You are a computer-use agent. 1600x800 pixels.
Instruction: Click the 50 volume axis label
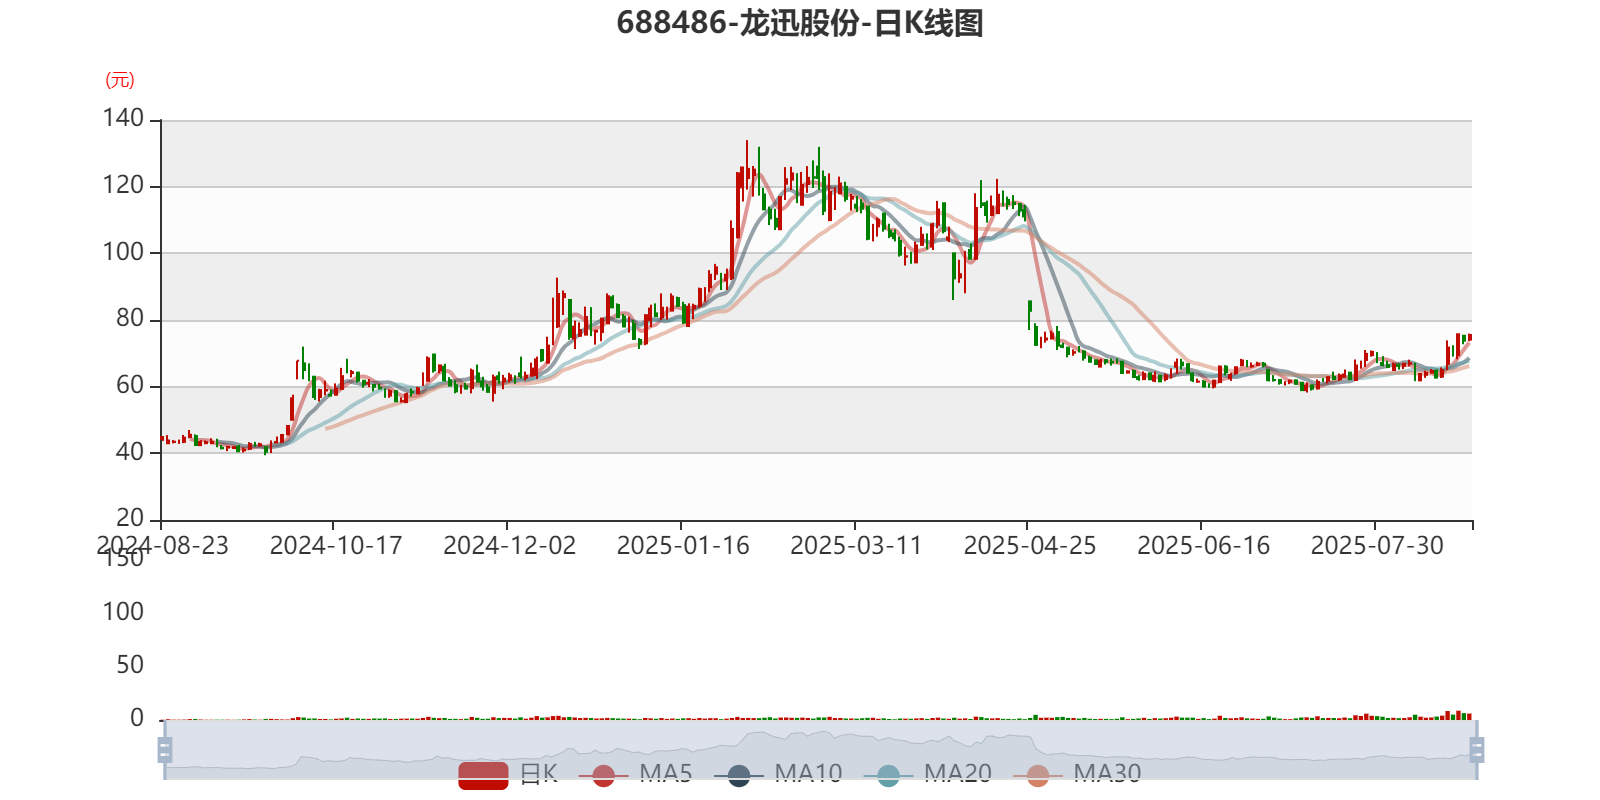point(130,665)
